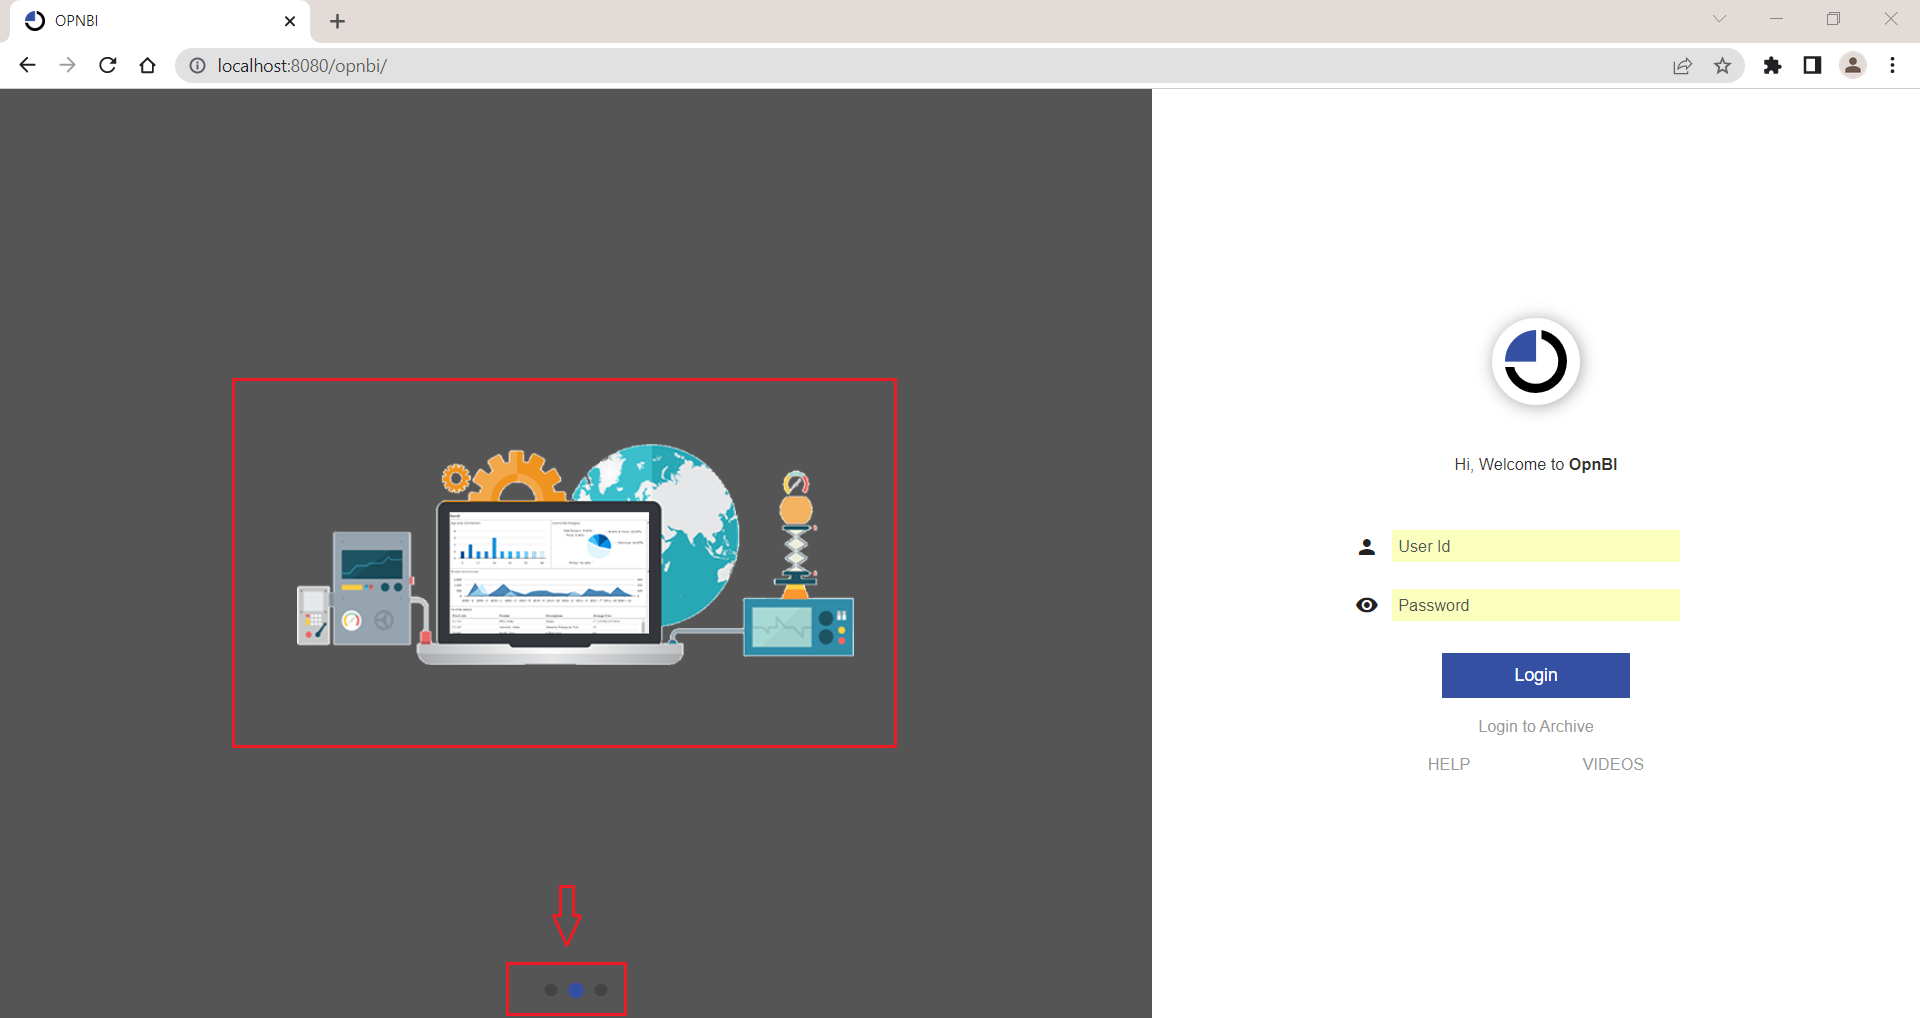The height and width of the screenshot is (1018, 1920).
Task: Focus the Password field
Action: (1535, 605)
